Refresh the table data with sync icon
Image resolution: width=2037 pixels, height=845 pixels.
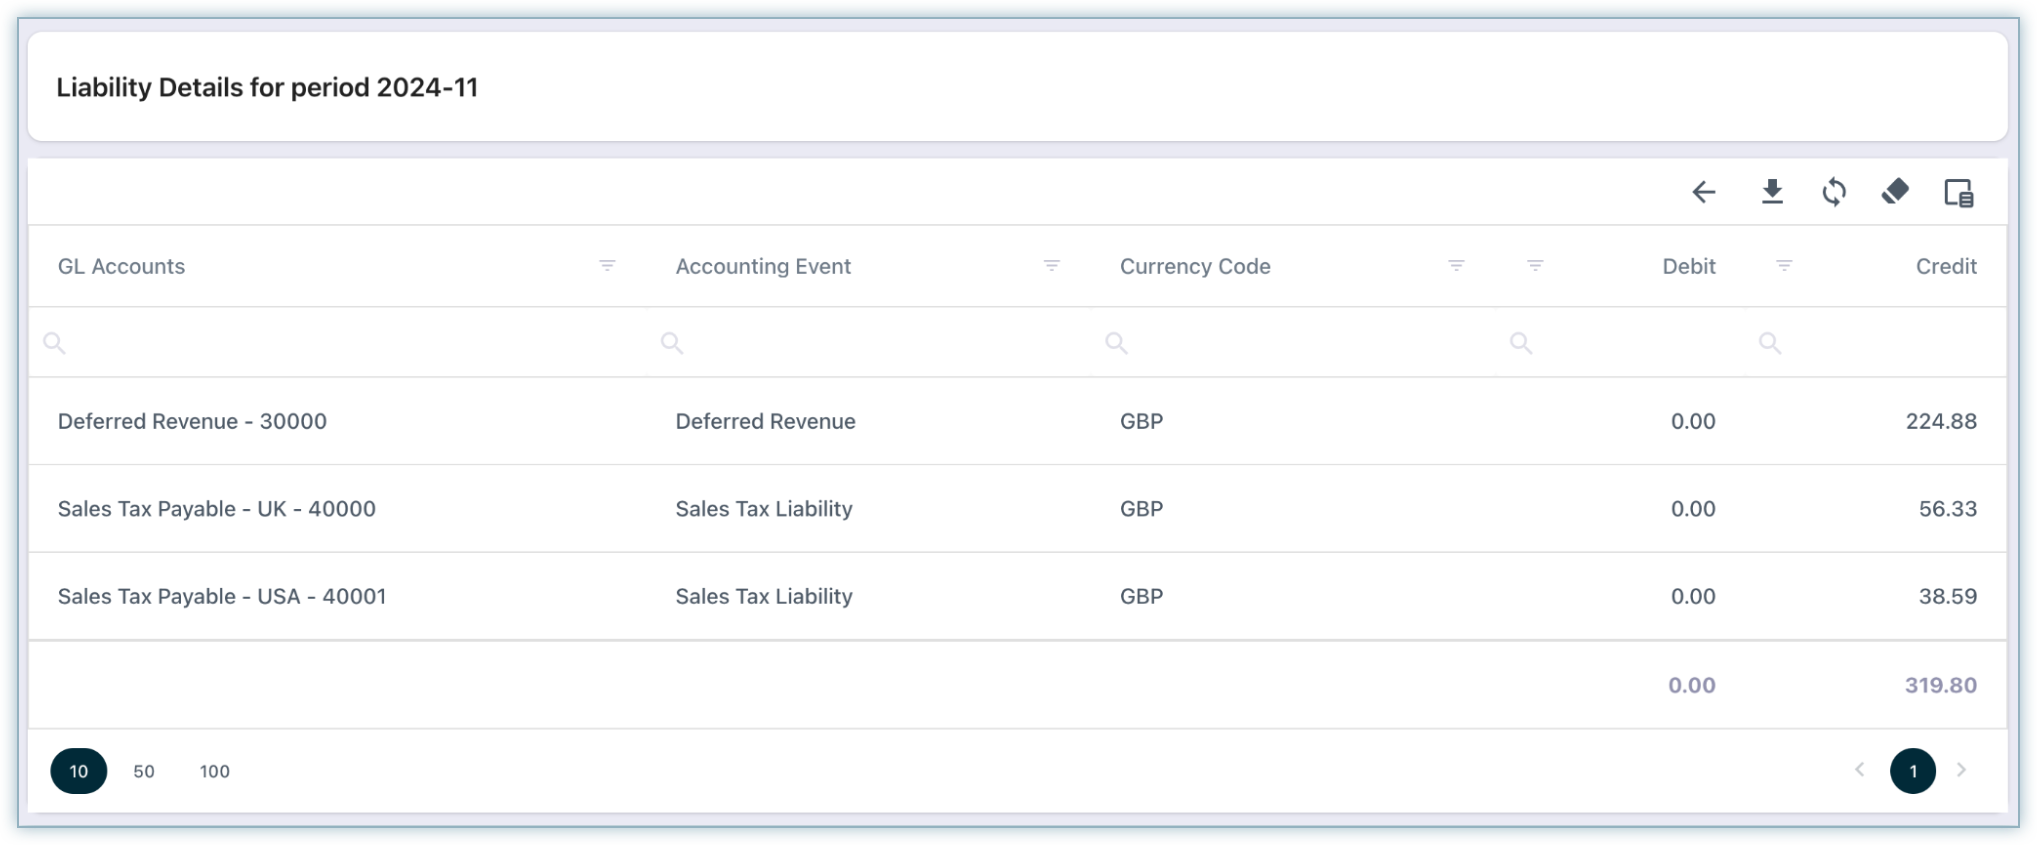(1833, 192)
